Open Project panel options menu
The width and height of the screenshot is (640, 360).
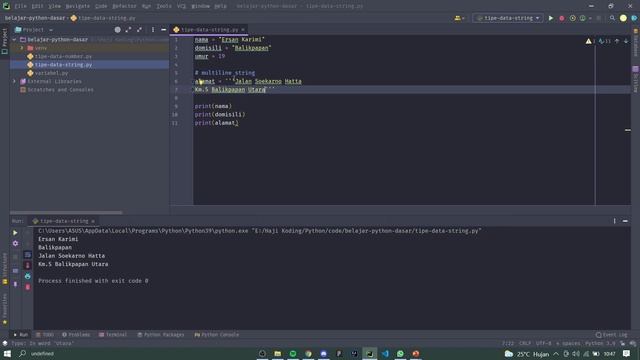click(x=153, y=30)
